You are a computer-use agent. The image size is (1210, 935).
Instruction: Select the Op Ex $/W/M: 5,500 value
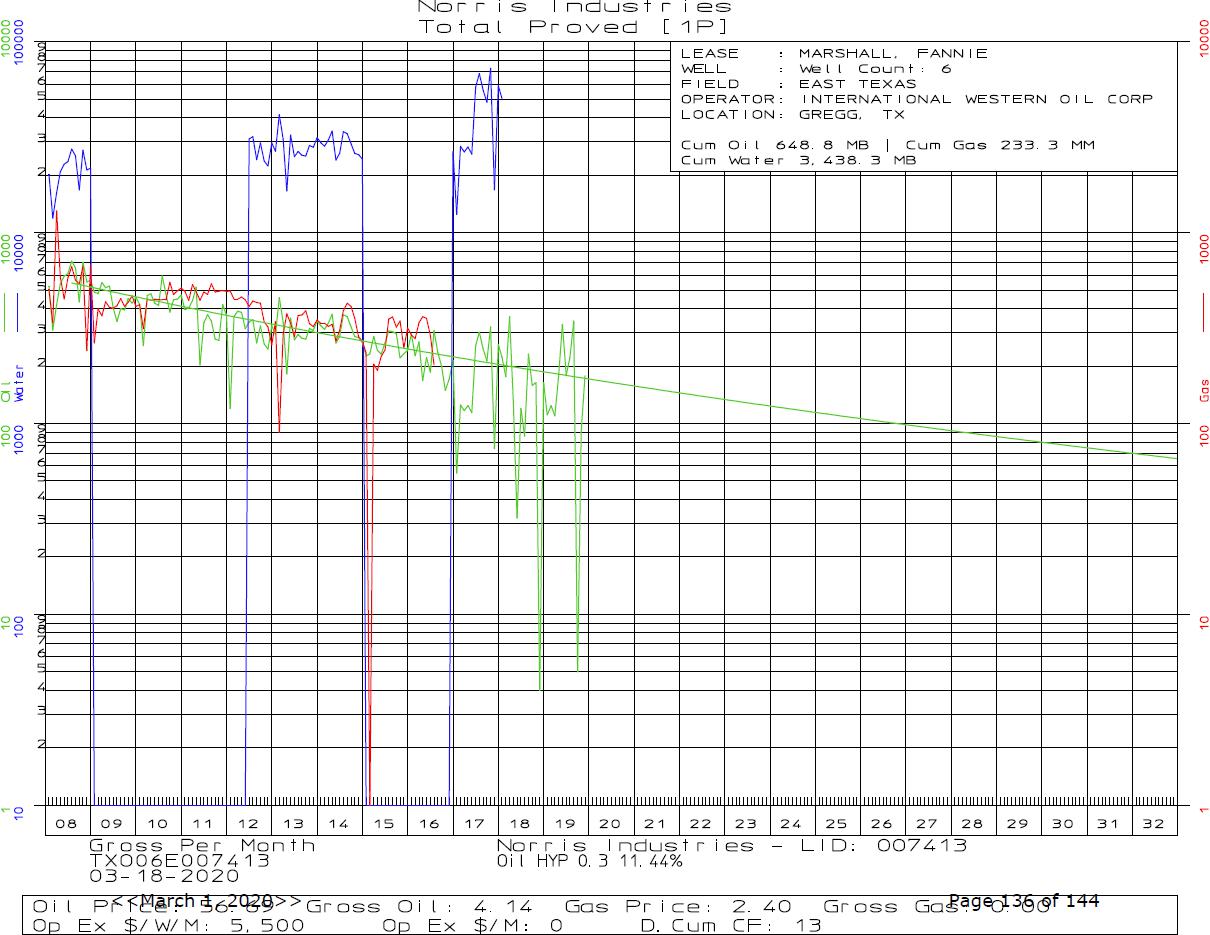pyautogui.click(x=168, y=926)
